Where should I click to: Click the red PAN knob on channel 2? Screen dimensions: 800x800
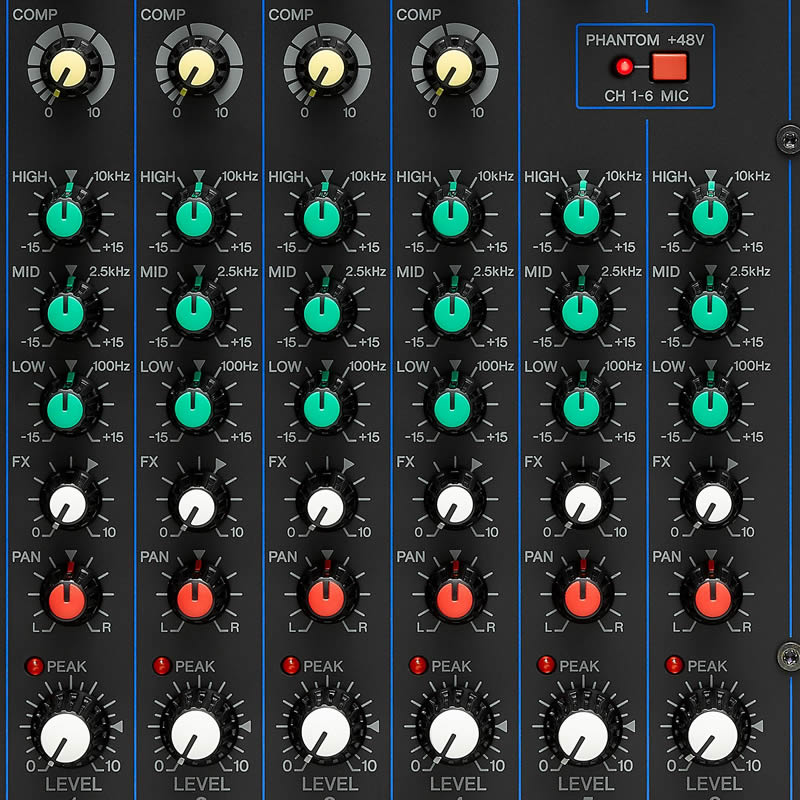(x=195, y=599)
